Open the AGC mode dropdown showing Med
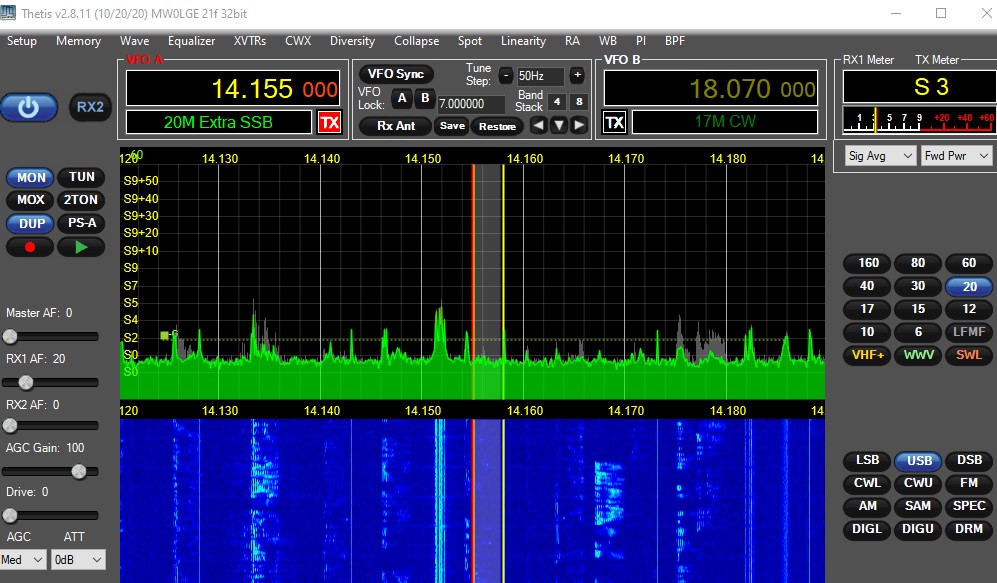Image resolution: width=997 pixels, height=583 pixels. pyautogui.click(x=23, y=559)
